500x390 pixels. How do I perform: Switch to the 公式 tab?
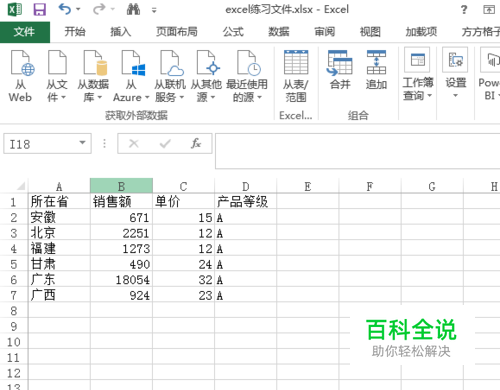tap(233, 32)
